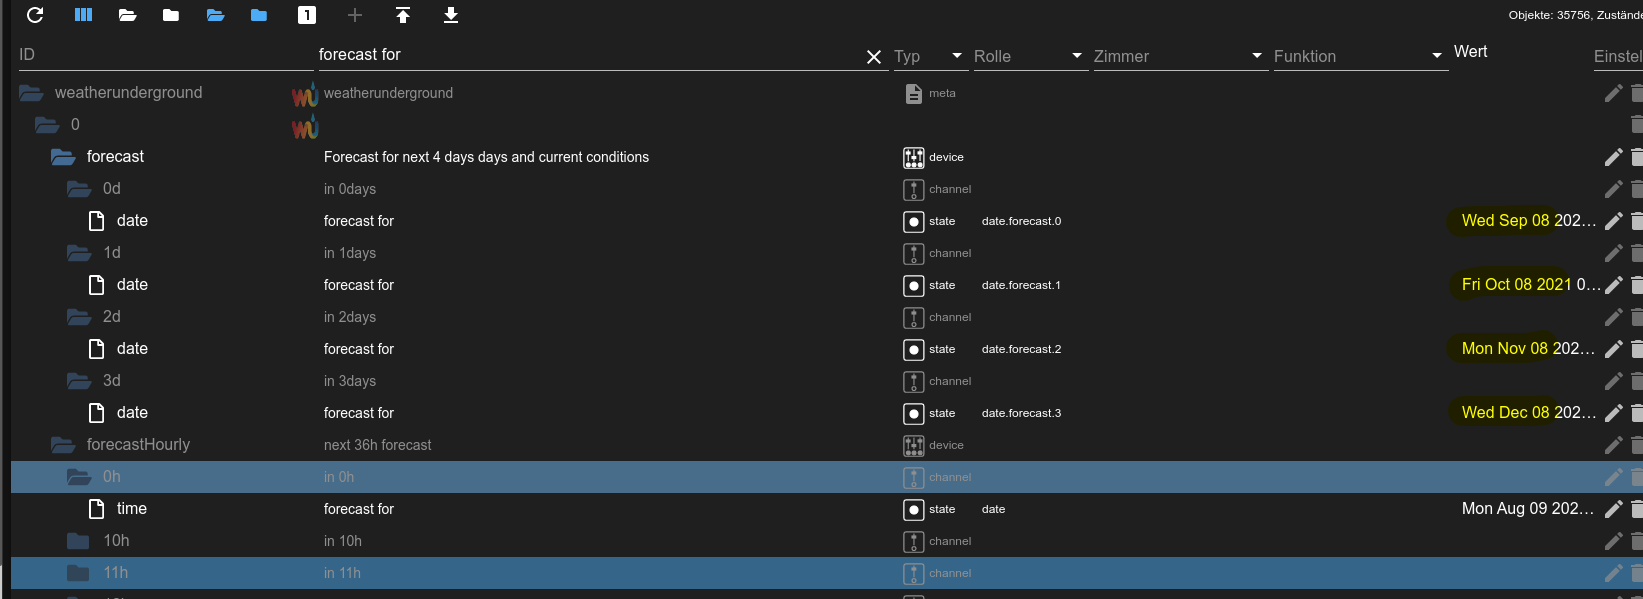Open the Funktion filter dropdown
The image size is (1643, 599).
pos(1359,56)
